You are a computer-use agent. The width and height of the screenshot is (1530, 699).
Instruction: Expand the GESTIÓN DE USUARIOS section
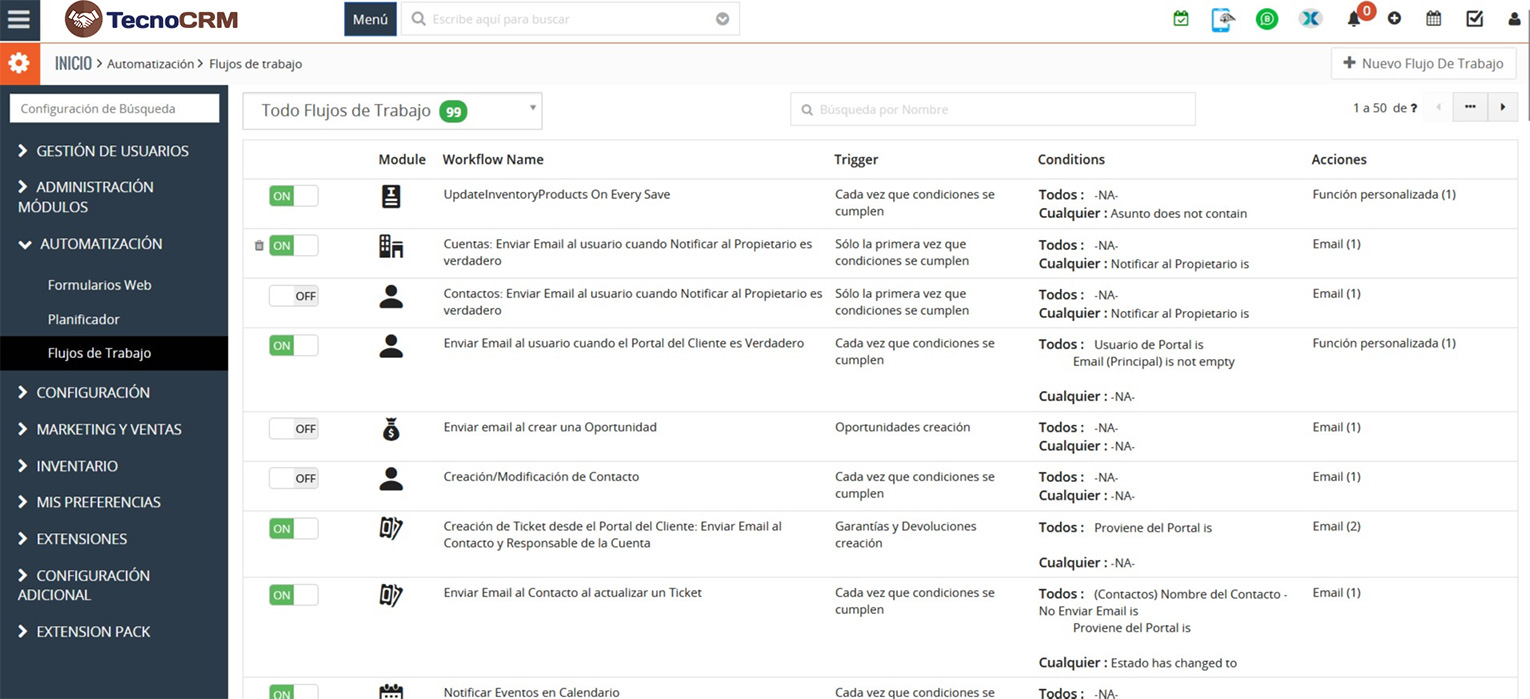point(112,151)
